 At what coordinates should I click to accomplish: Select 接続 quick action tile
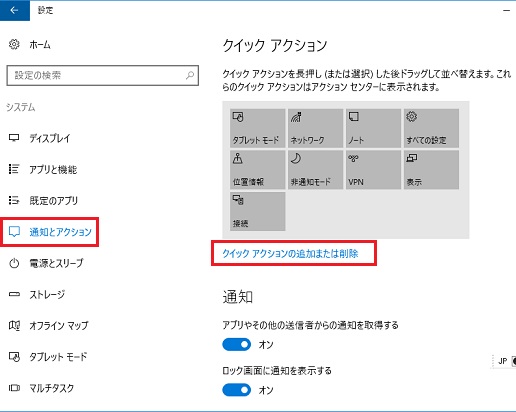[257, 211]
